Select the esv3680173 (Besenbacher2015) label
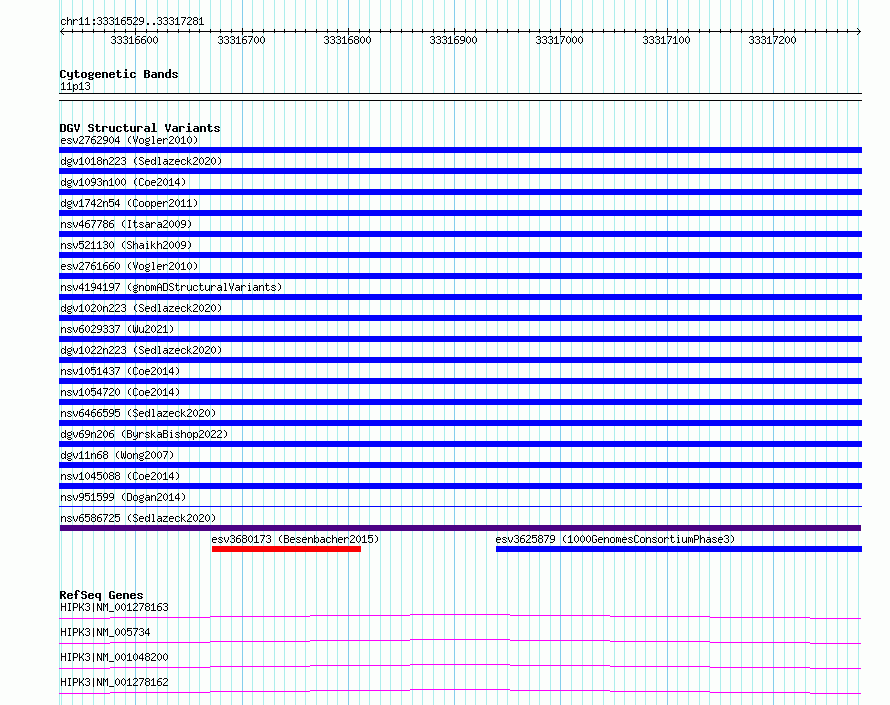Viewport: 890px width, 705px height. pyautogui.click(x=295, y=539)
